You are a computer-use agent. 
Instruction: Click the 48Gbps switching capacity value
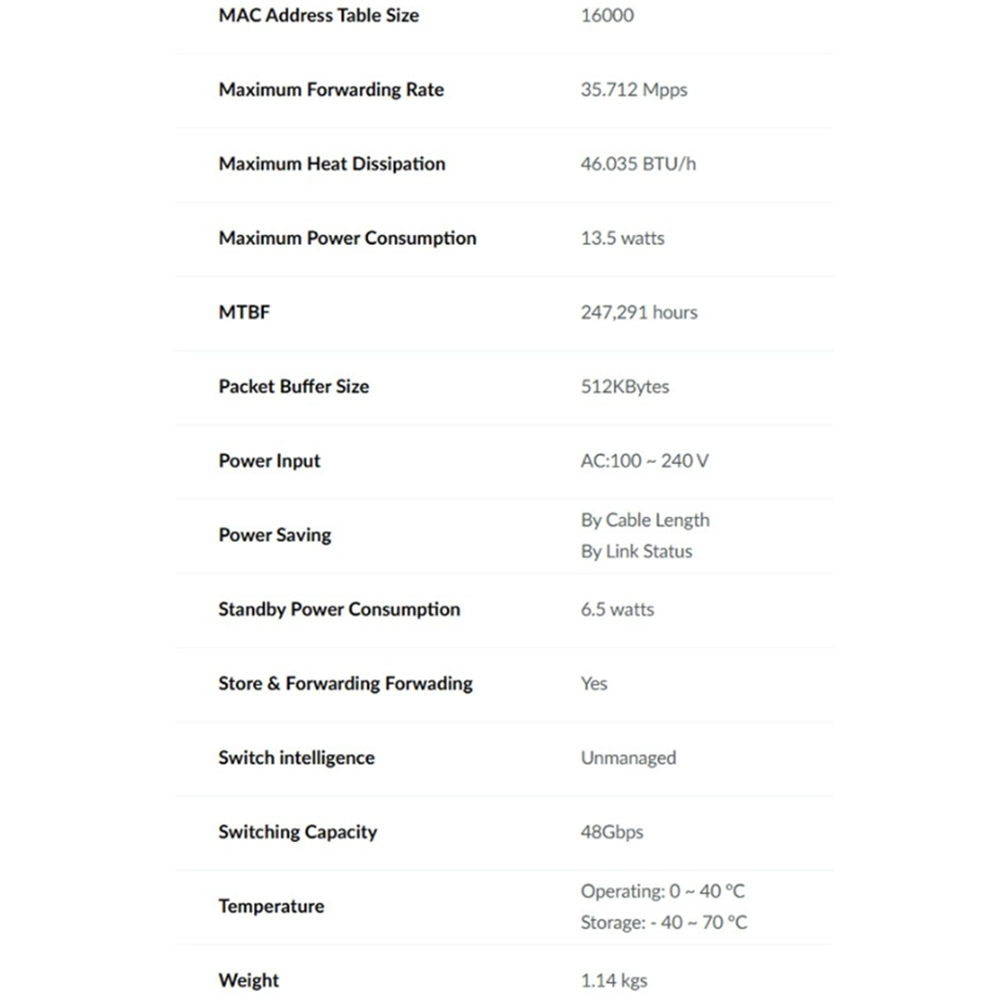pyautogui.click(x=612, y=832)
